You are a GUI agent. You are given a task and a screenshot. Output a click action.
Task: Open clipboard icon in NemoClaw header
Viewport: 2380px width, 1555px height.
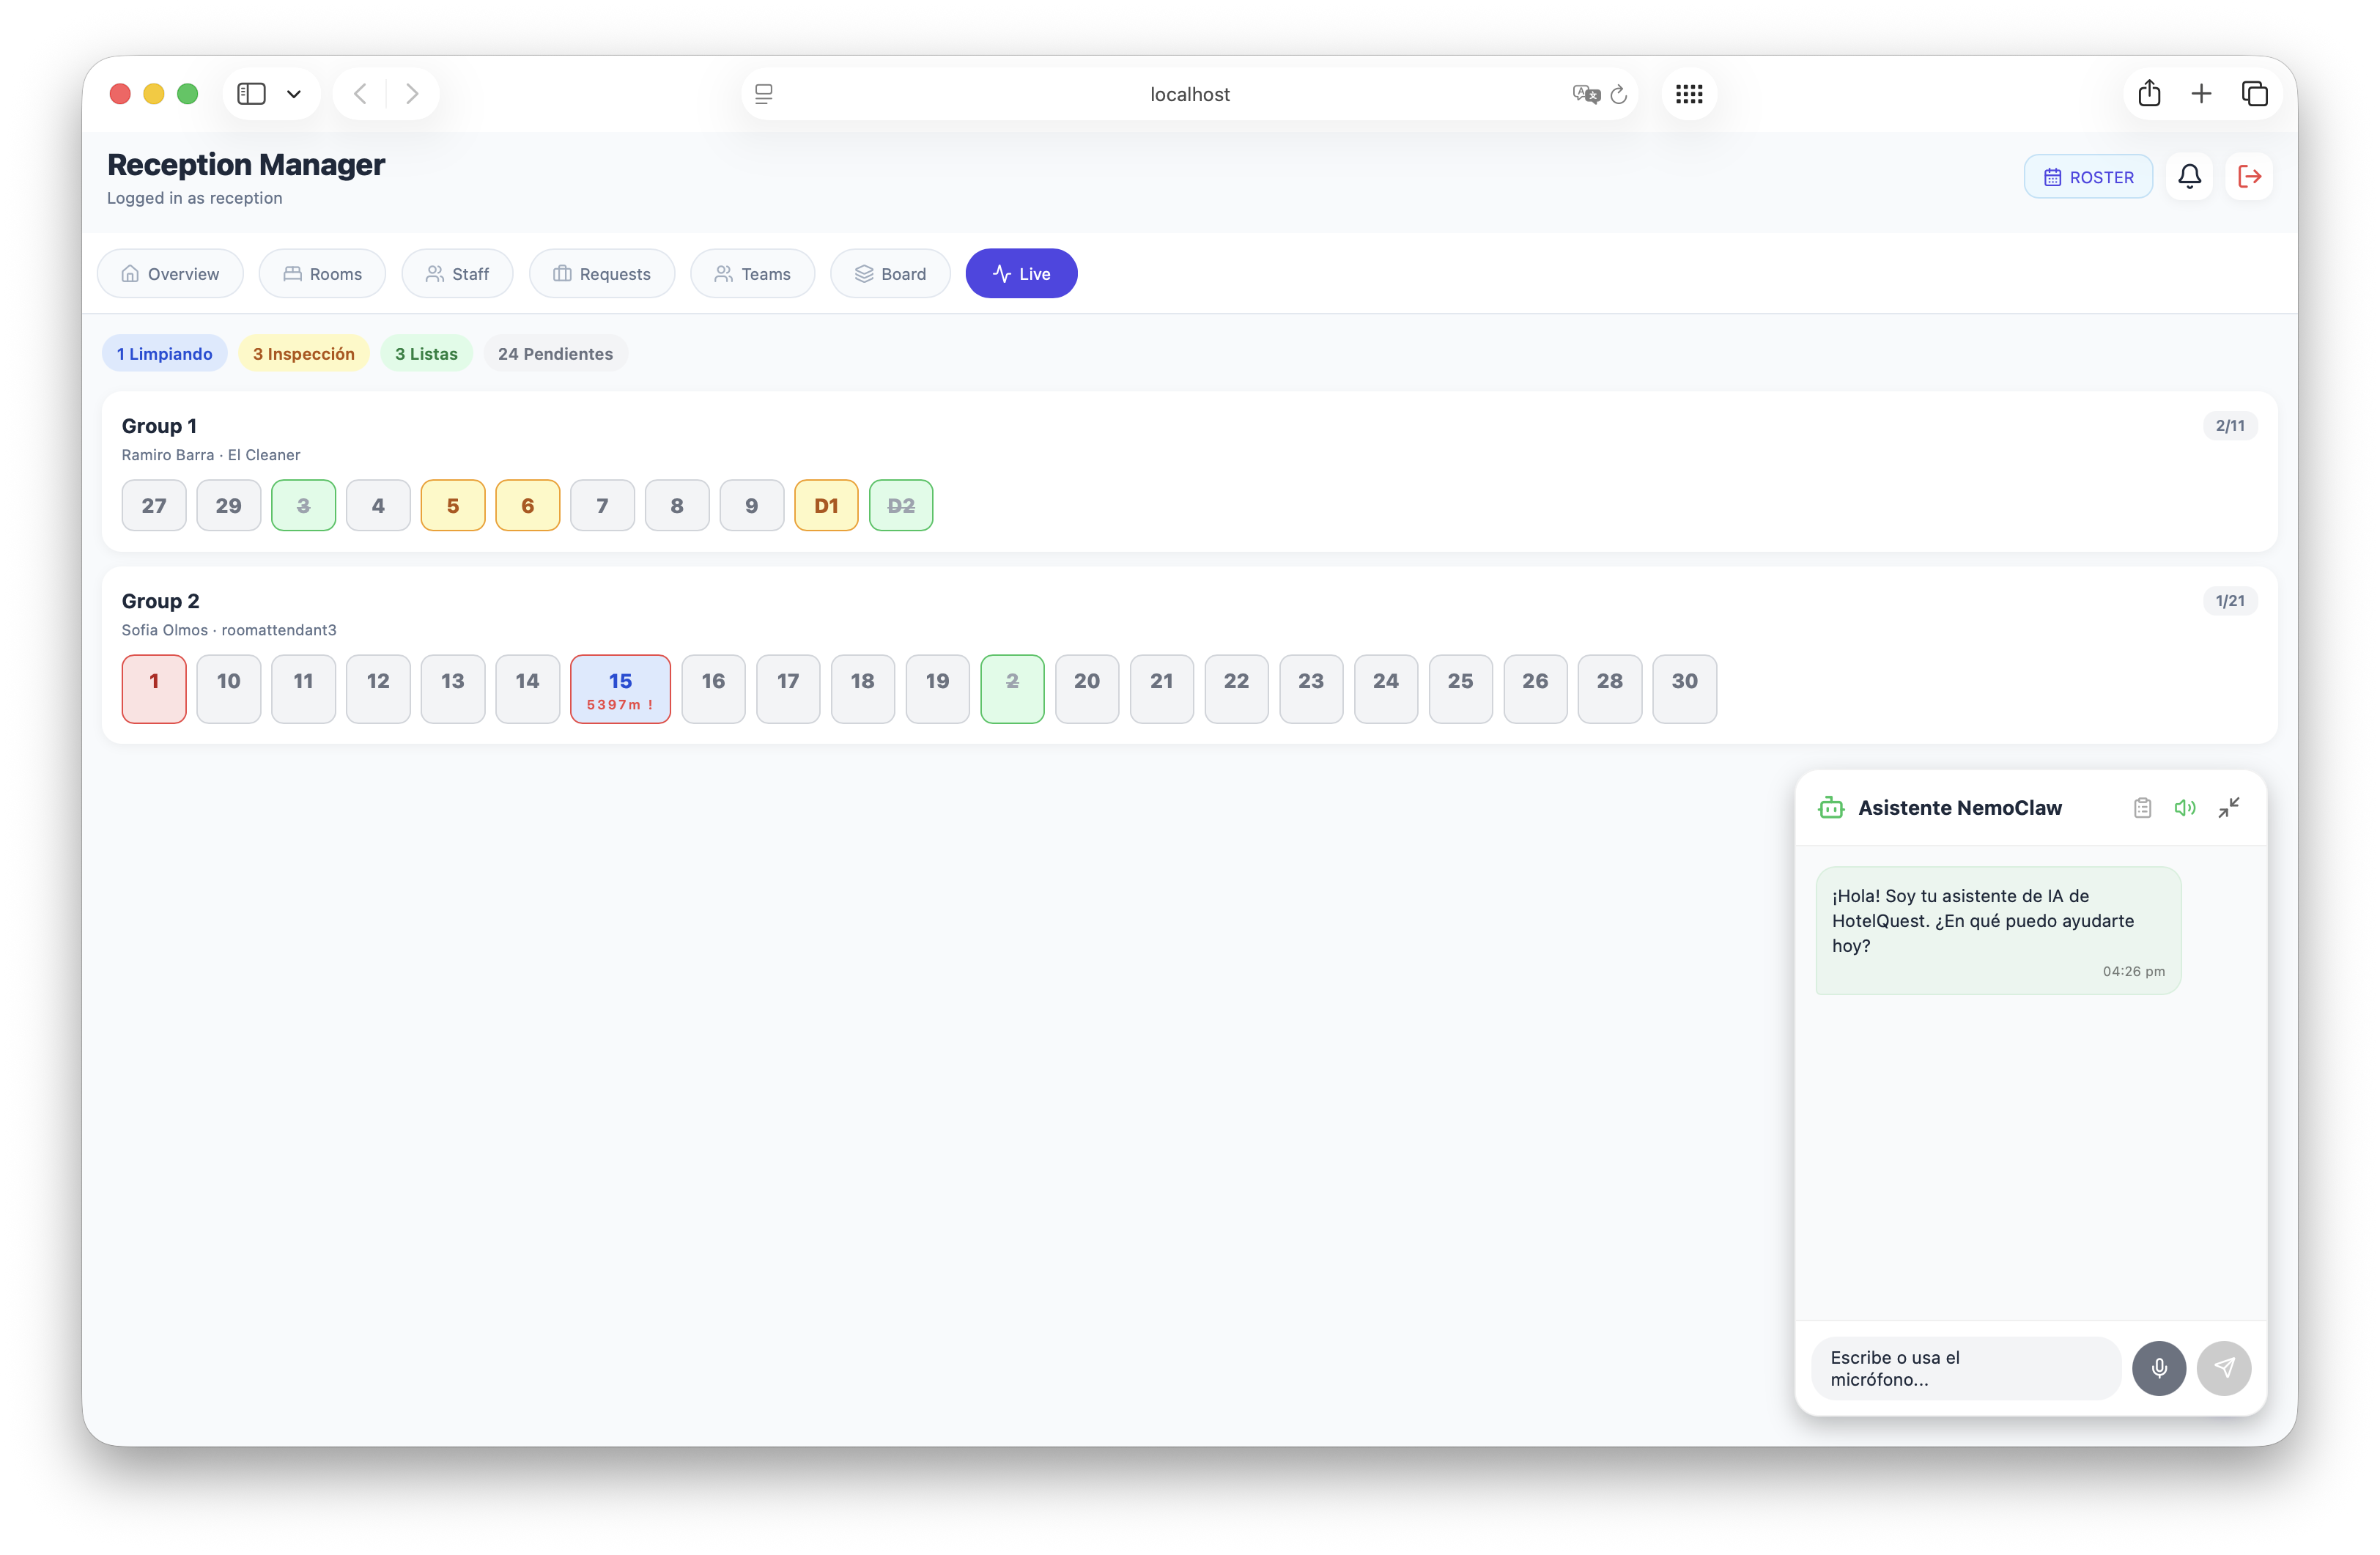click(2142, 807)
